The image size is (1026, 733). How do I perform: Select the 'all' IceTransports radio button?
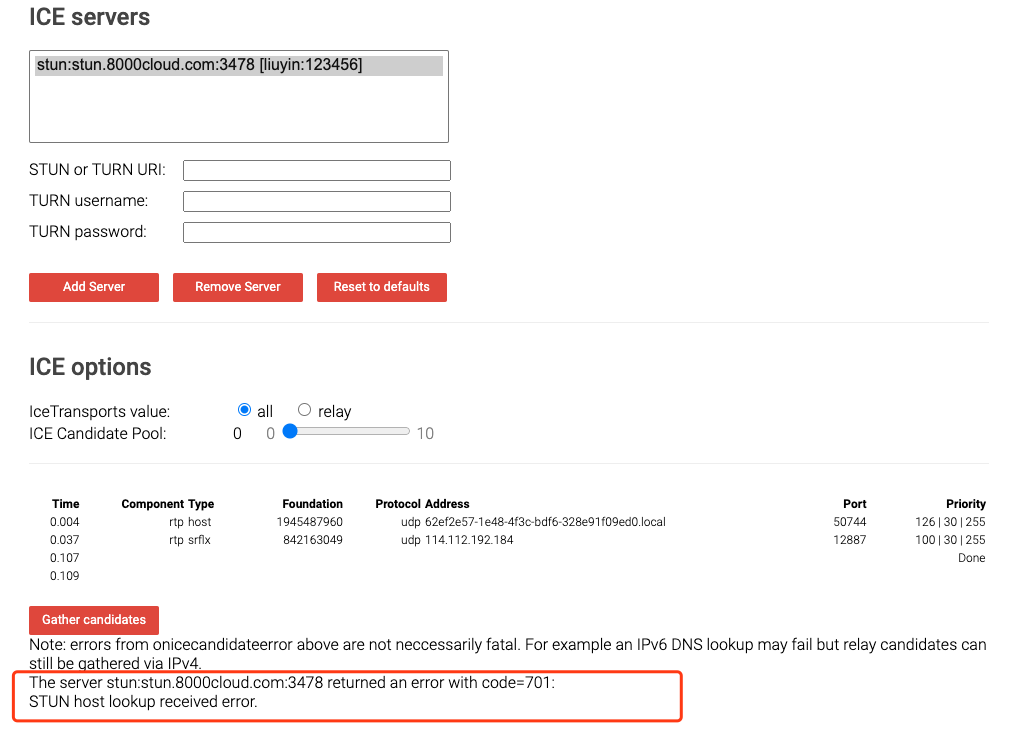click(x=244, y=410)
